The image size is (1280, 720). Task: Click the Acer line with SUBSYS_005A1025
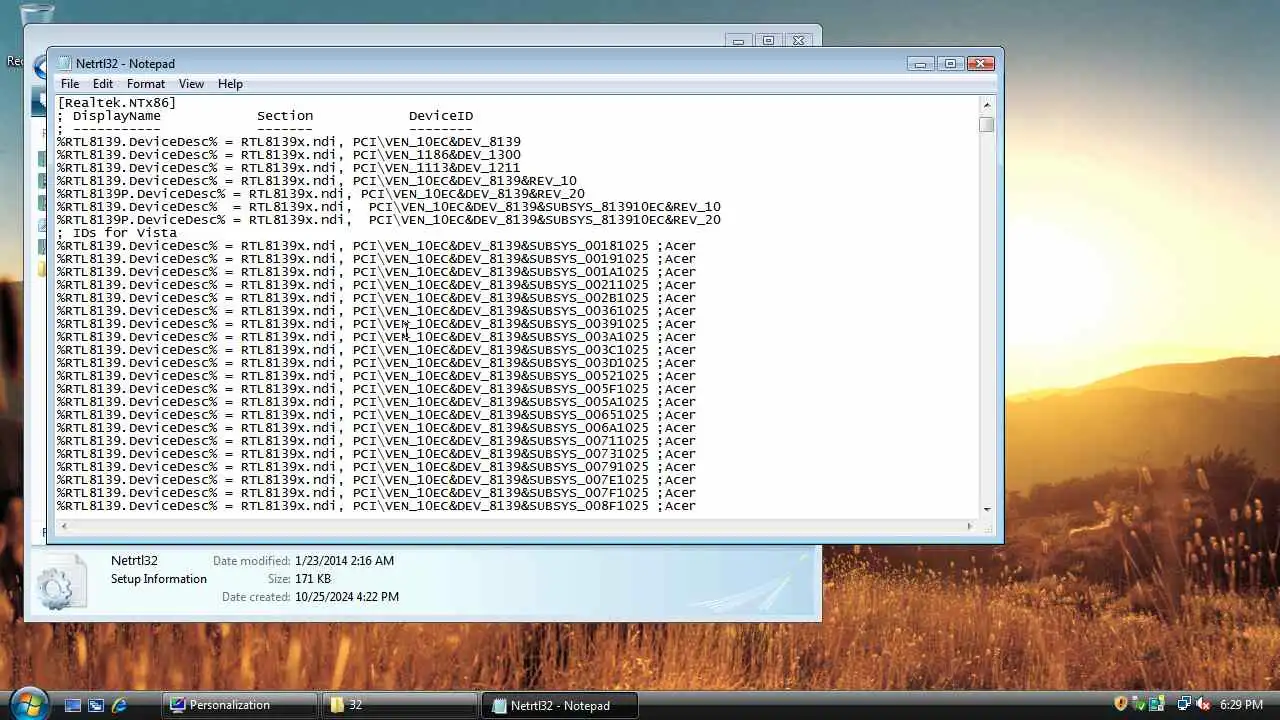click(376, 402)
